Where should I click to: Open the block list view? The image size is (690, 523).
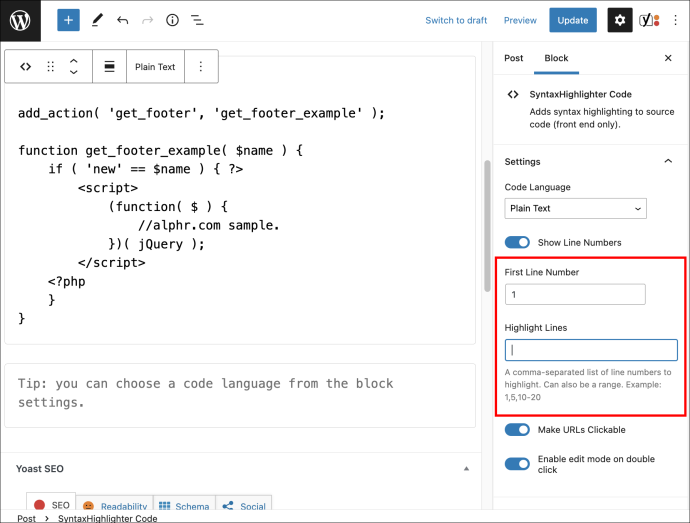click(197, 20)
